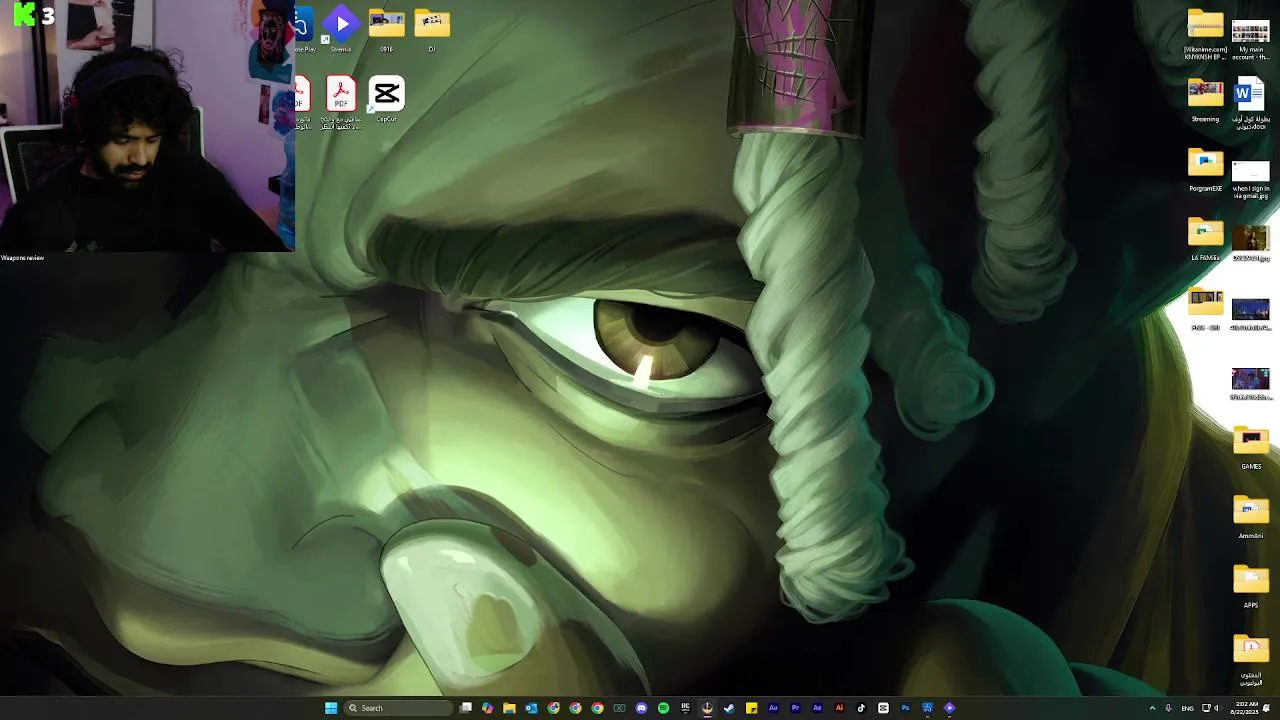
Task: Select the 'when I sign in via gmail.jpg' file
Action: [x=1250, y=178]
